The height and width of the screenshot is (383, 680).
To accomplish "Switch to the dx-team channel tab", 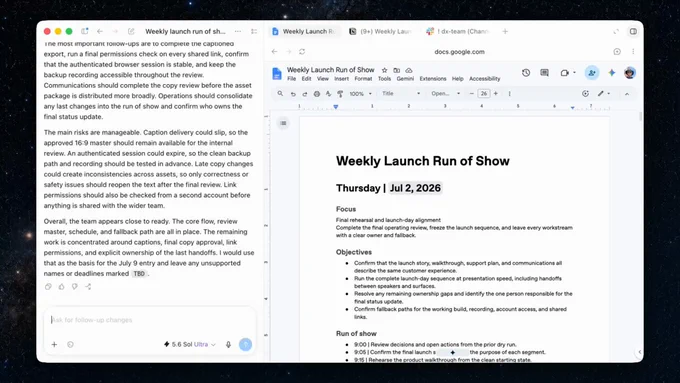I will point(459,31).
